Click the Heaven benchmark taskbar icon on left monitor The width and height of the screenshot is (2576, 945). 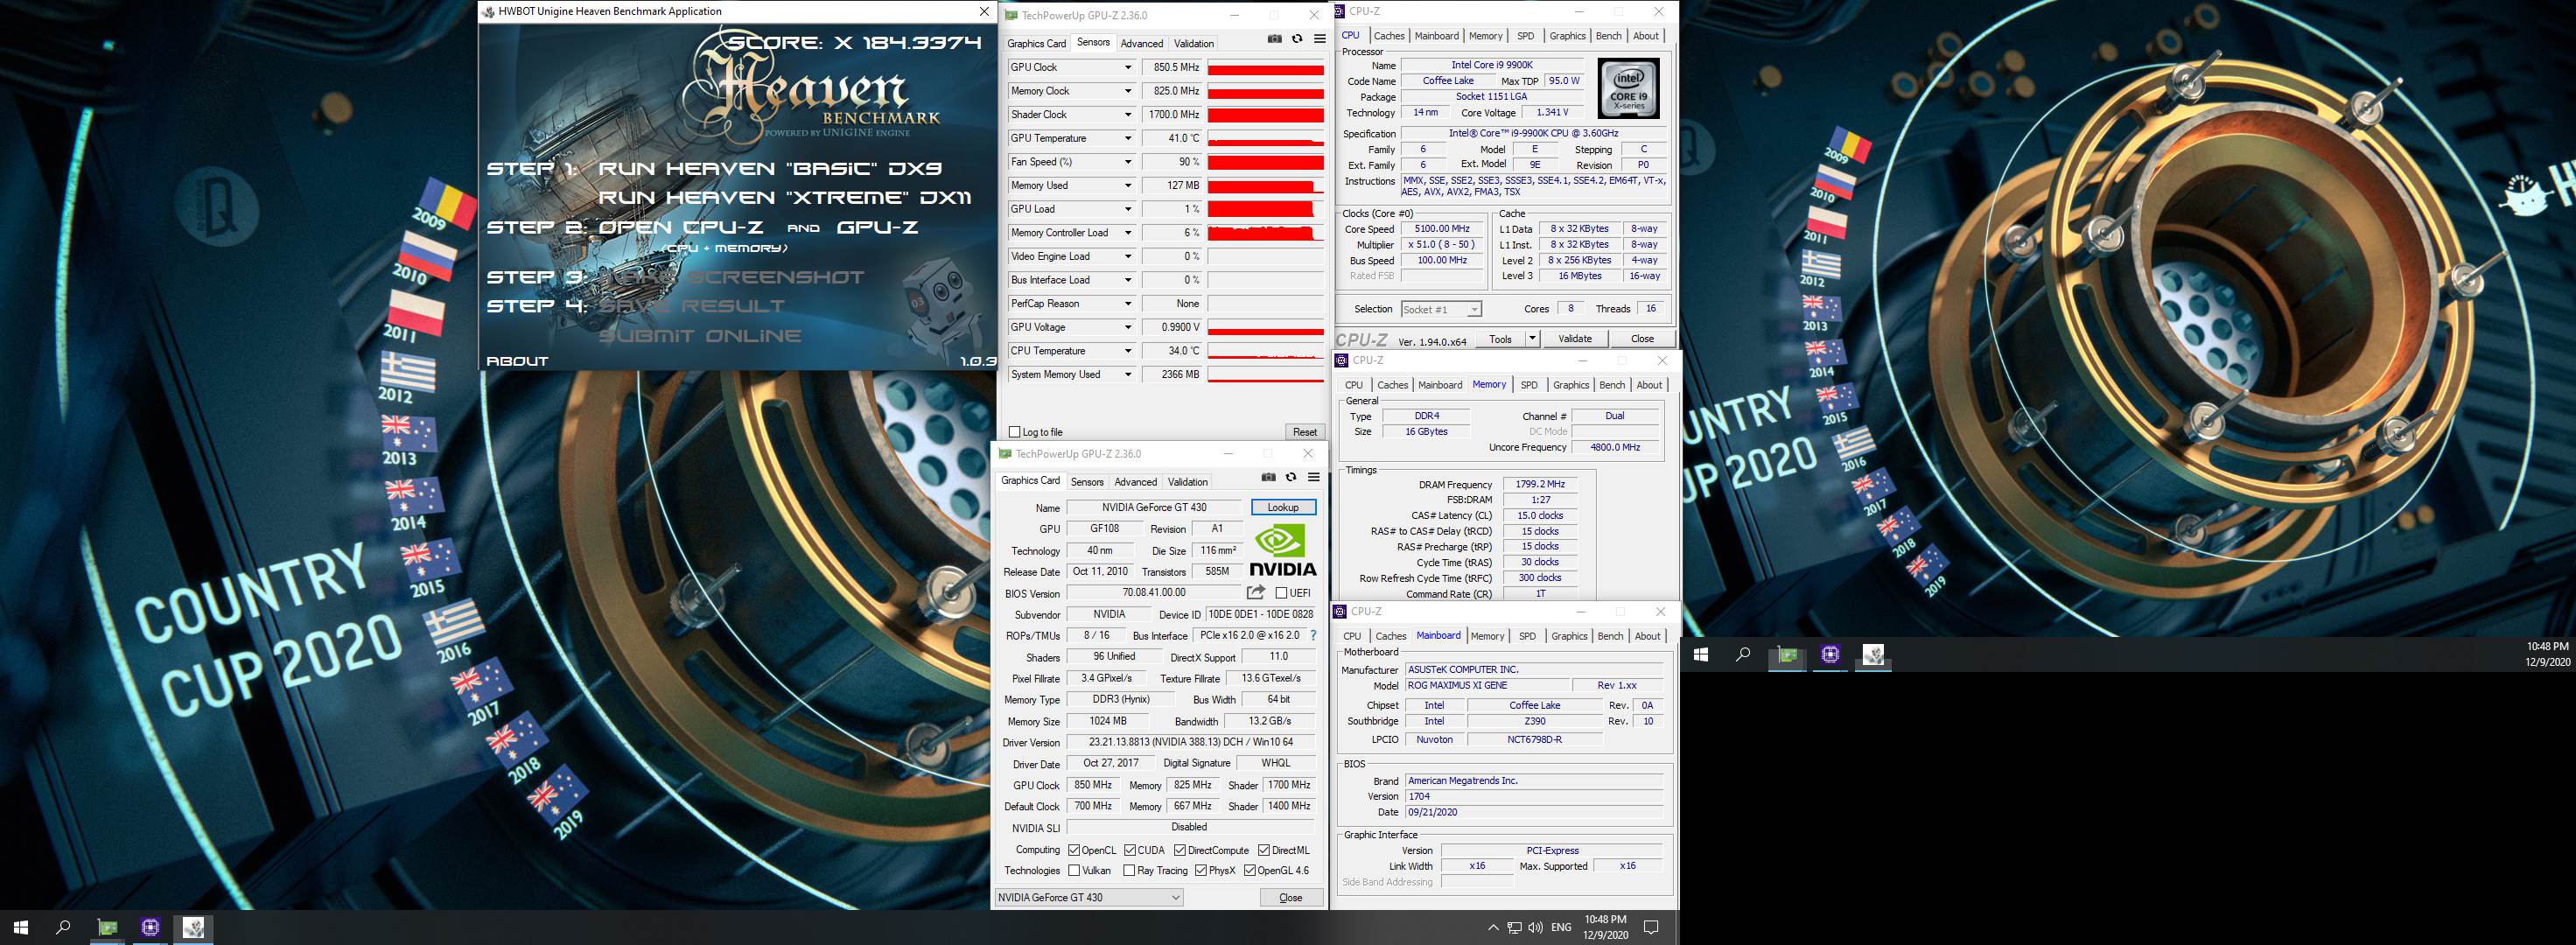tap(193, 927)
